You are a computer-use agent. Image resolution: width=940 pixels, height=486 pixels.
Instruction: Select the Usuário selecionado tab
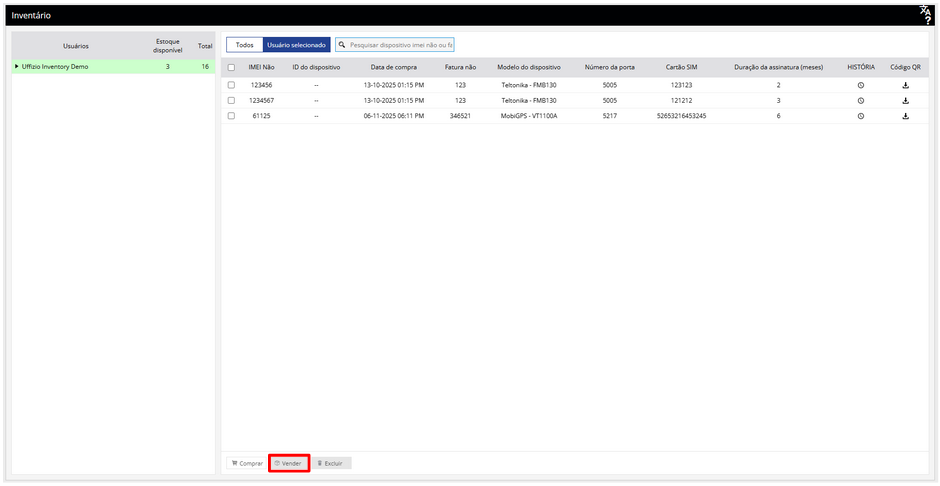click(296, 45)
